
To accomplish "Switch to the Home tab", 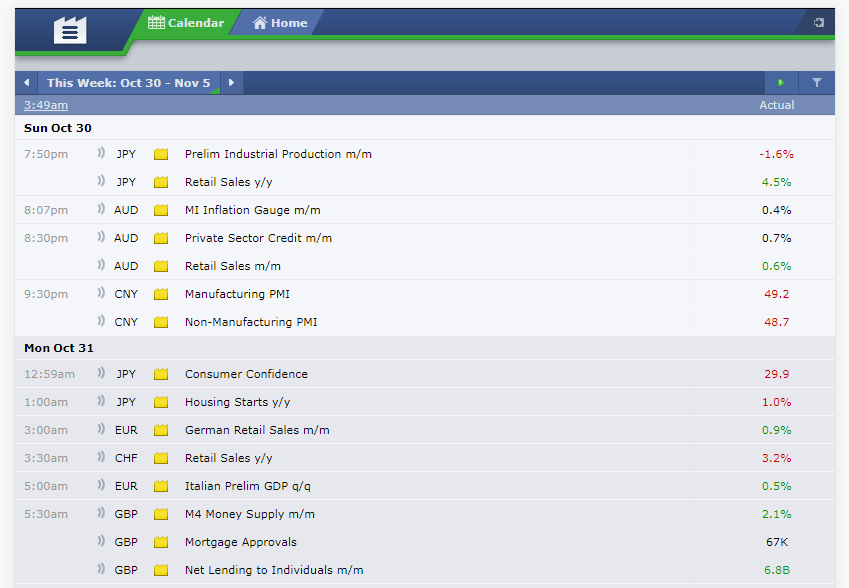I will click(x=280, y=23).
